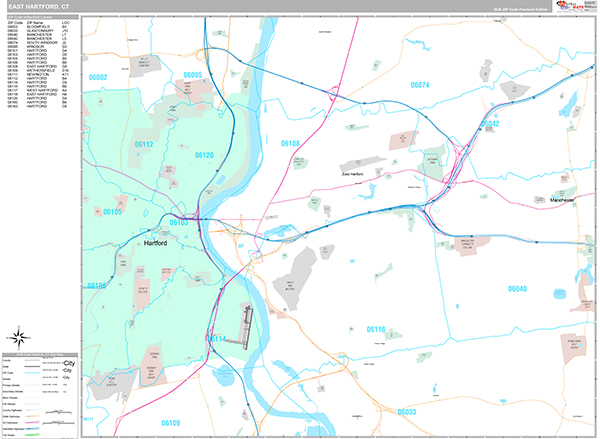The image size is (600, 439).
Task: Click the 06109 label at the bottom of the map
Action: [172, 423]
